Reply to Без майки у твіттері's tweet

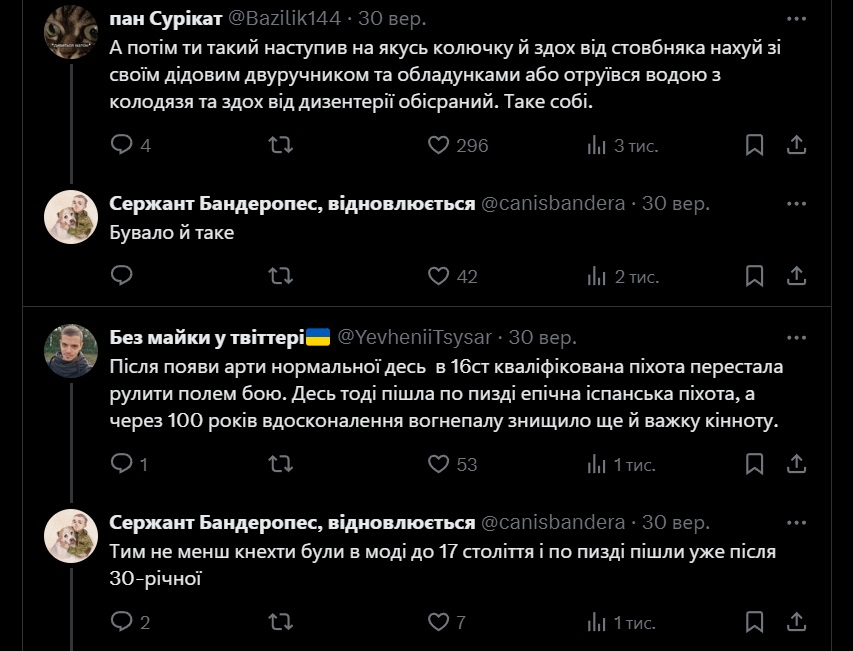121,464
